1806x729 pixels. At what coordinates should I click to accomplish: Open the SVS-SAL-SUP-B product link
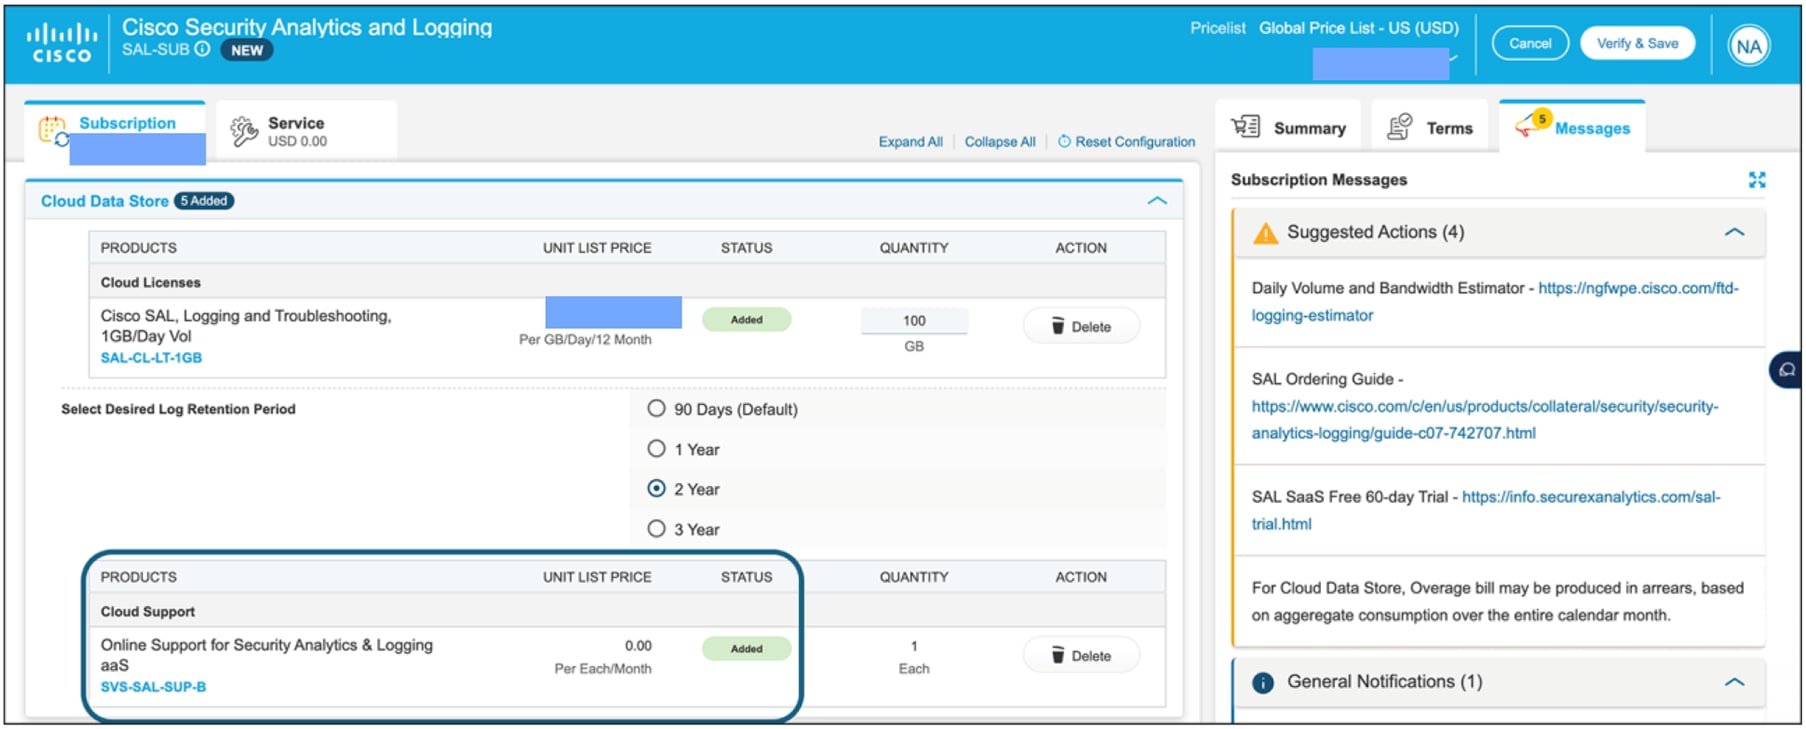(153, 687)
